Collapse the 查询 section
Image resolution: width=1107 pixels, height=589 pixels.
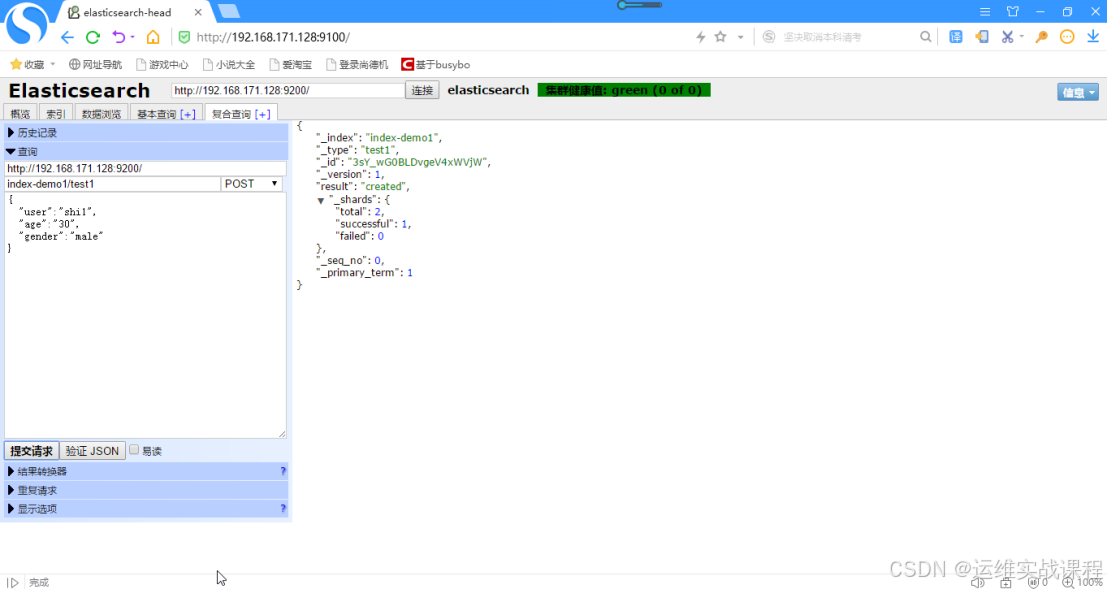point(146,151)
